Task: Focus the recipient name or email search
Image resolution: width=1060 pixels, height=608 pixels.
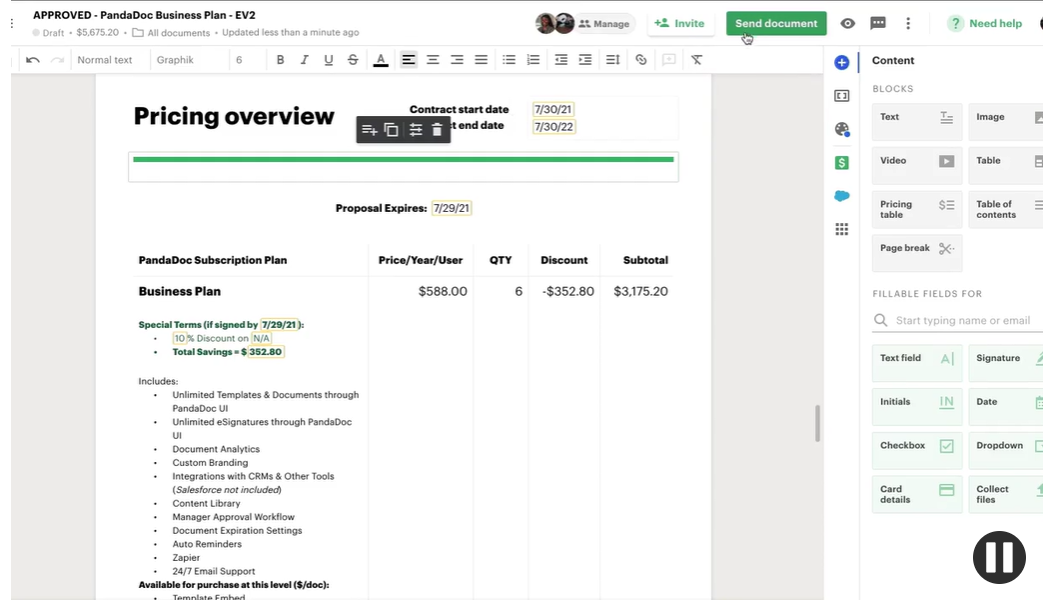Action: pos(957,320)
